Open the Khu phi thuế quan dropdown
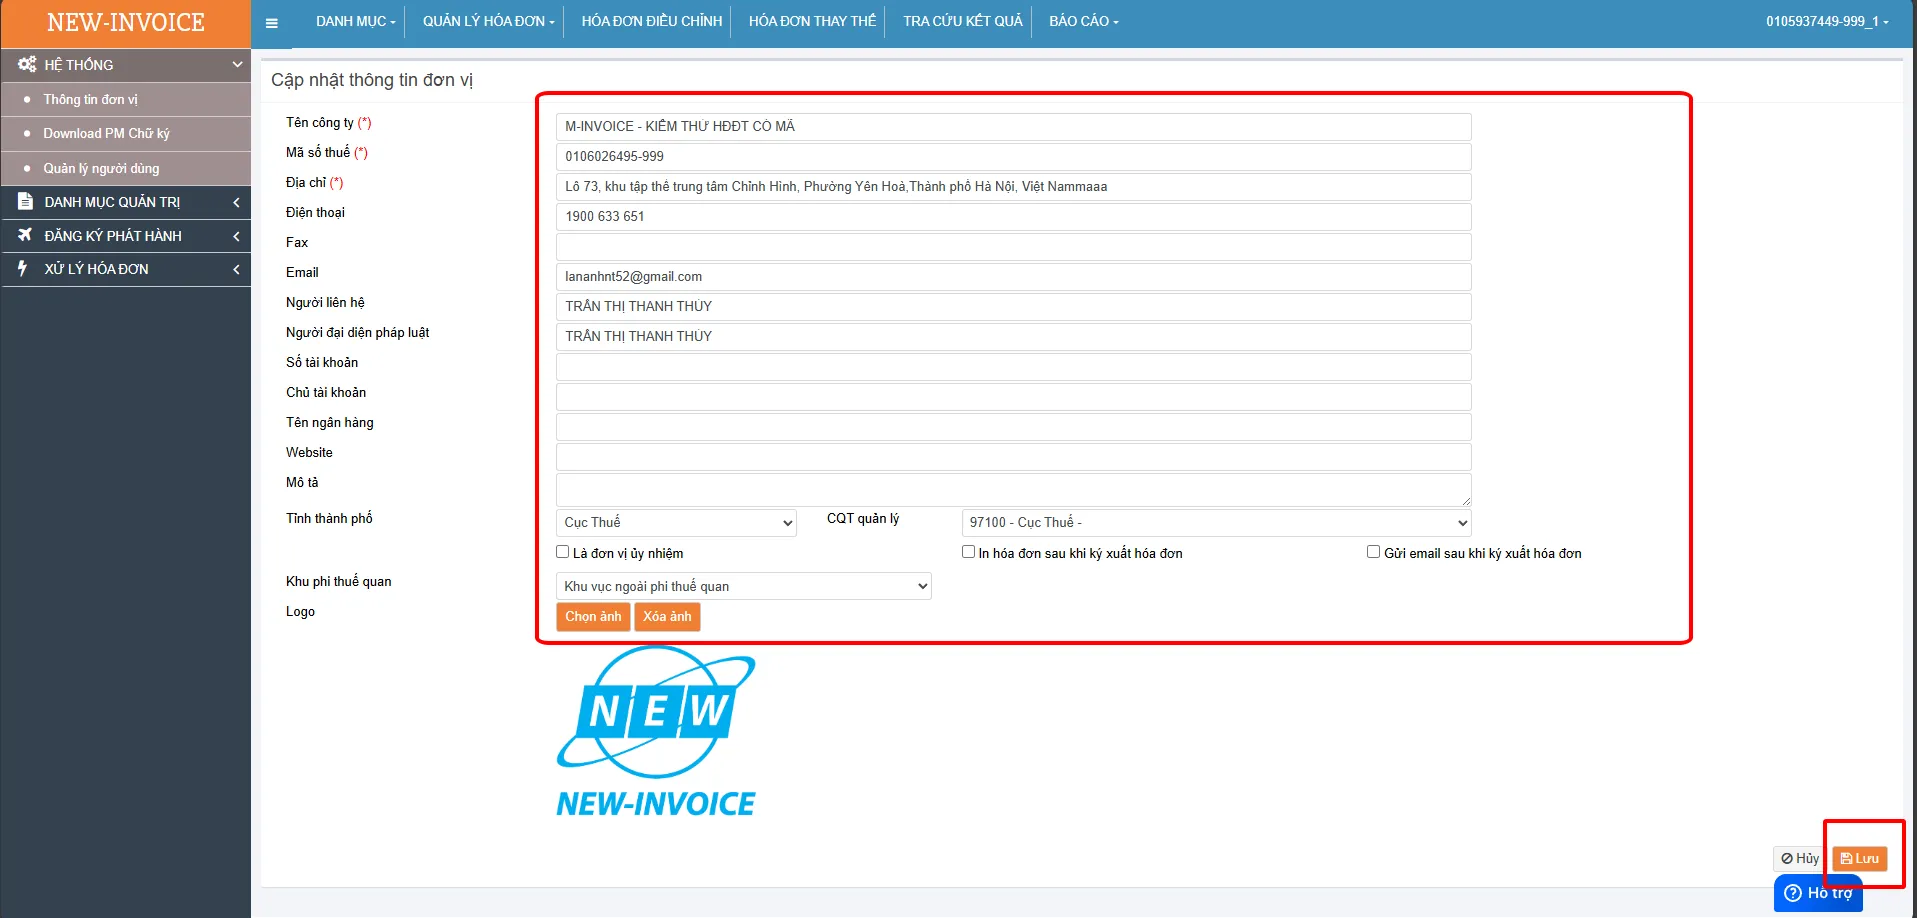The image size is (1917, 918). tap(743, 586)
